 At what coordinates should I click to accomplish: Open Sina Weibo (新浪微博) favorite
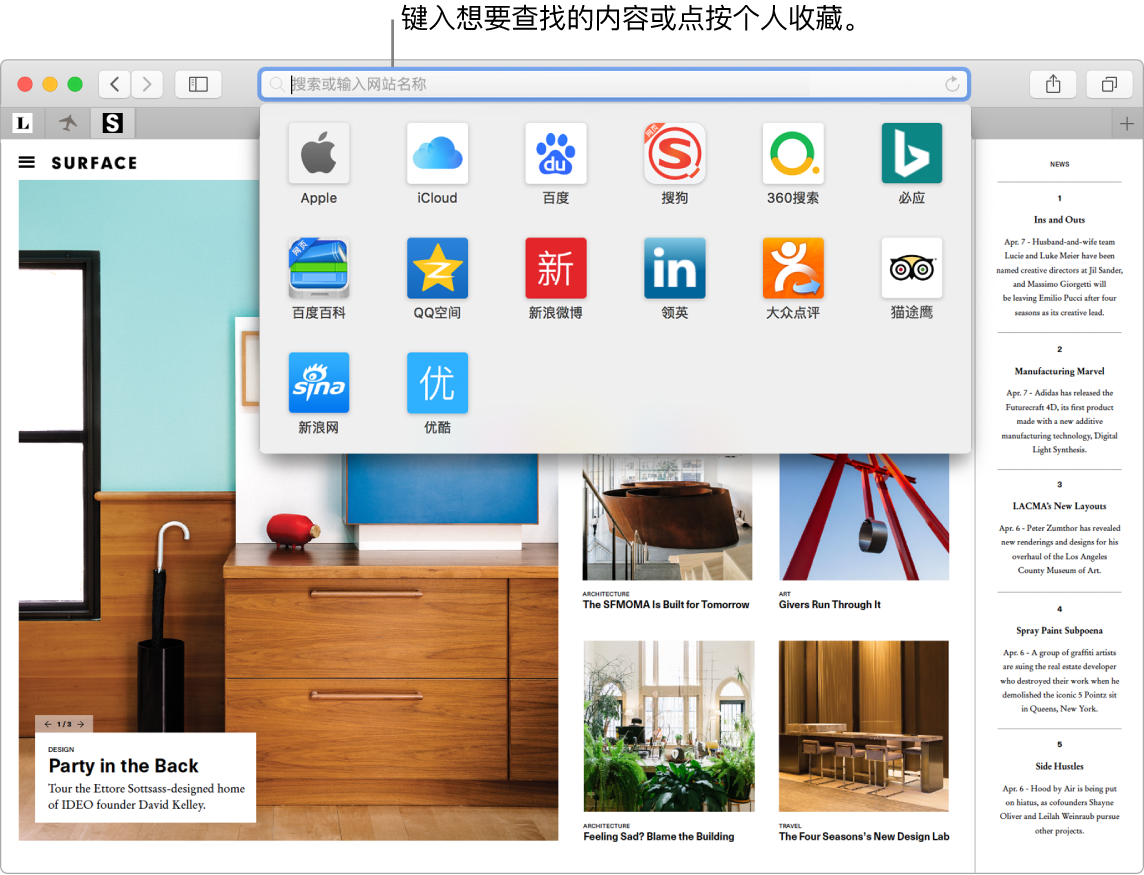point(555,267)
